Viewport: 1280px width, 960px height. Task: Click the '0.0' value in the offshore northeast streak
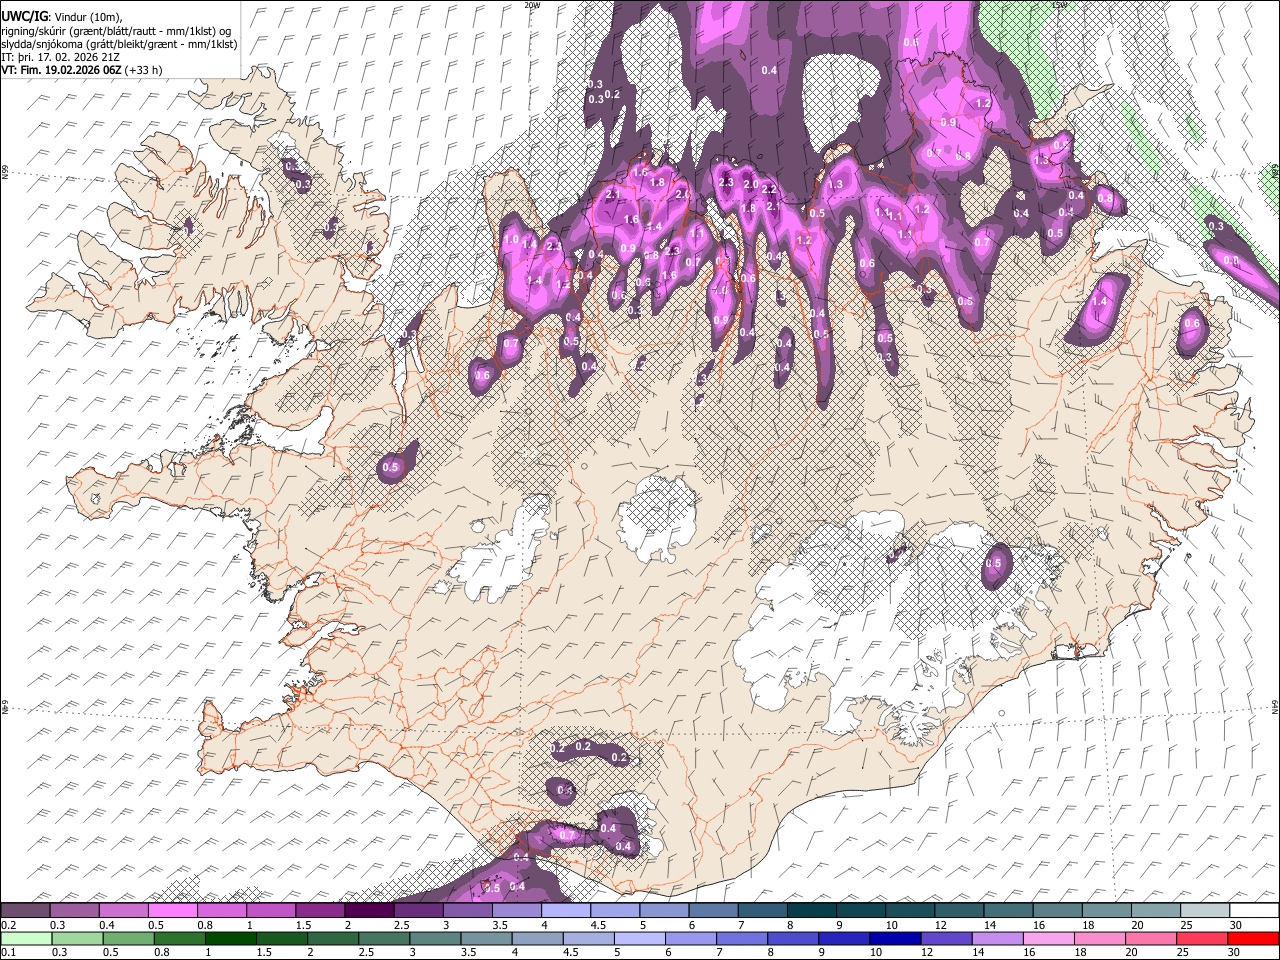point(1231,260)
